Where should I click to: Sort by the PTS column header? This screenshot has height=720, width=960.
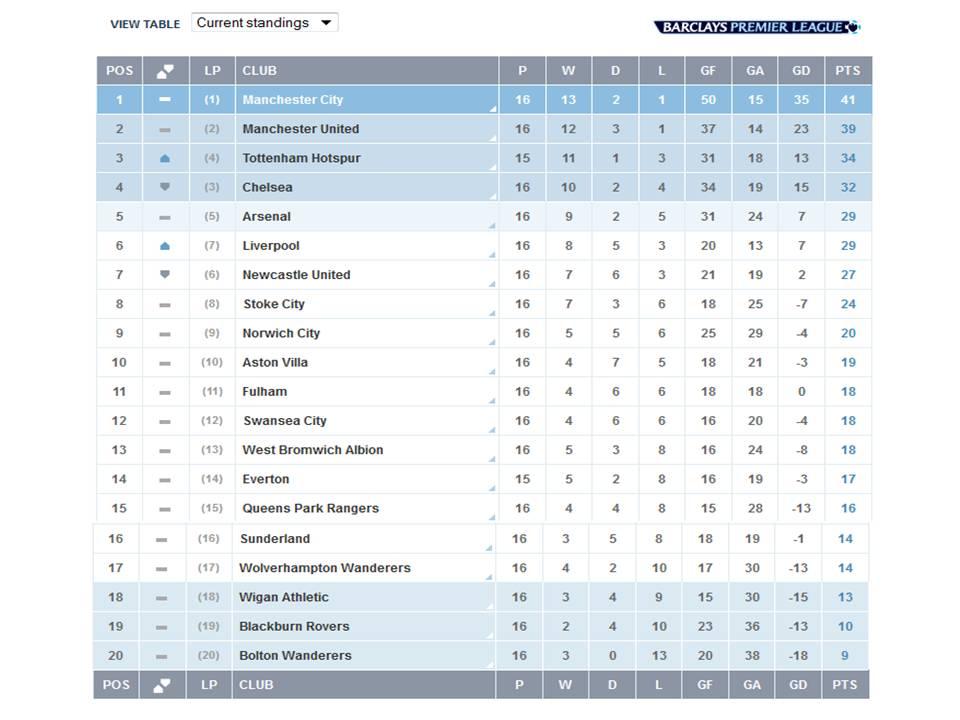848,71
